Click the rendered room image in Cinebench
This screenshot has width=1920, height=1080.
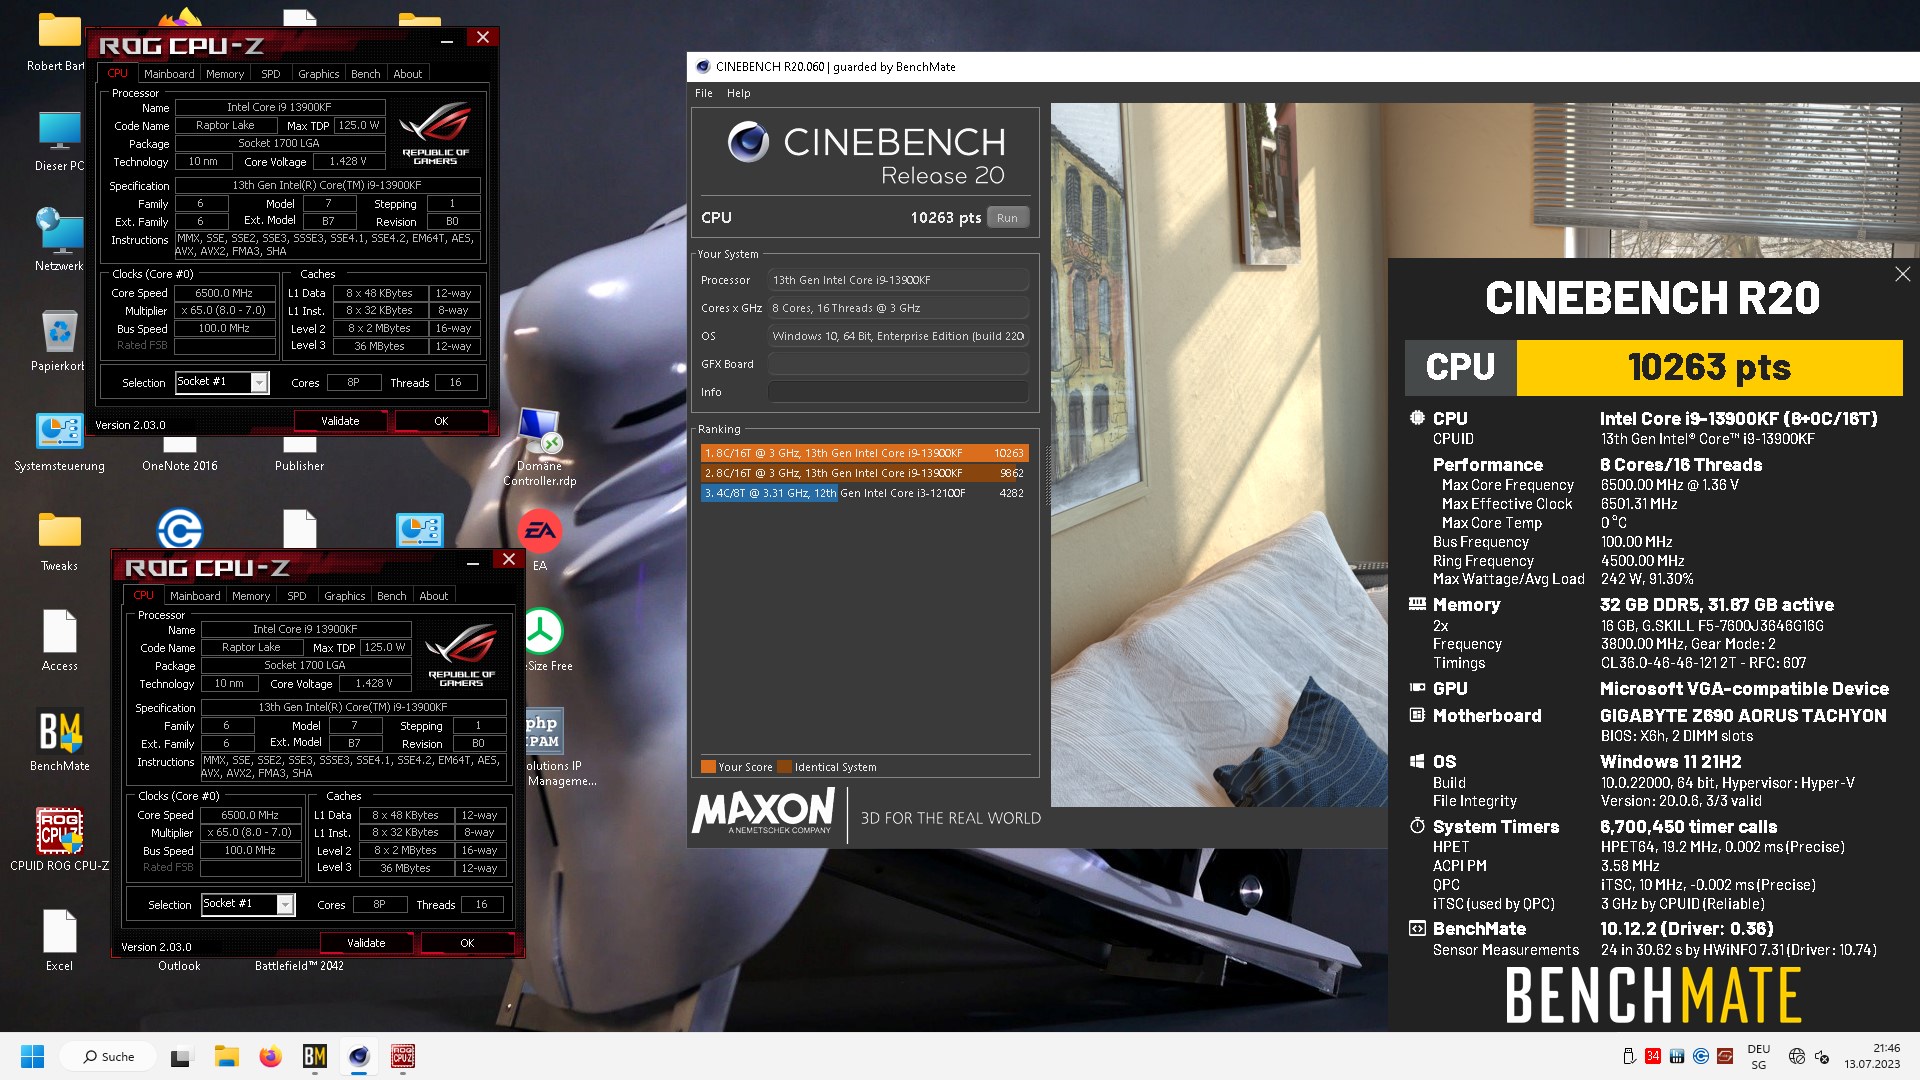click(1219, 455)
